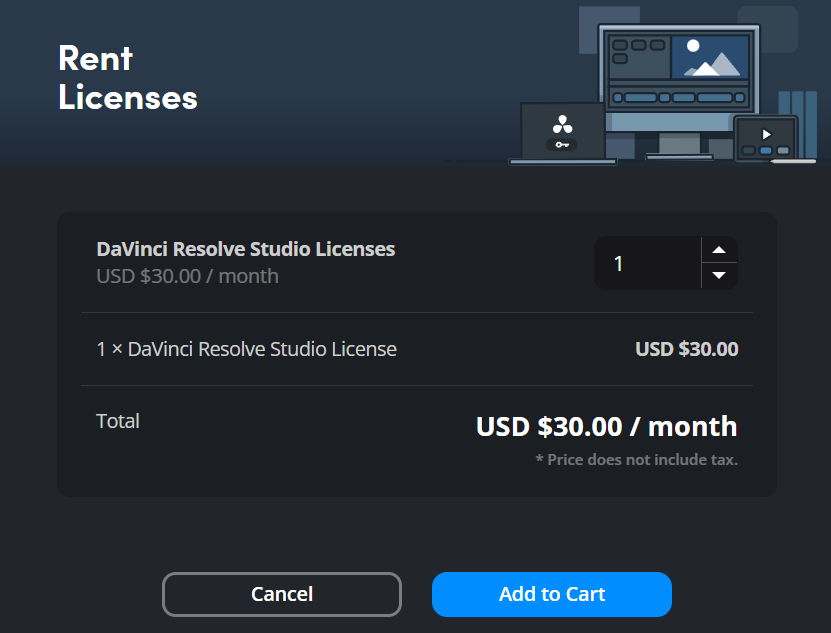831x633 pixels.
Task: Click the license quantity input showing 1
Action: 645,262
